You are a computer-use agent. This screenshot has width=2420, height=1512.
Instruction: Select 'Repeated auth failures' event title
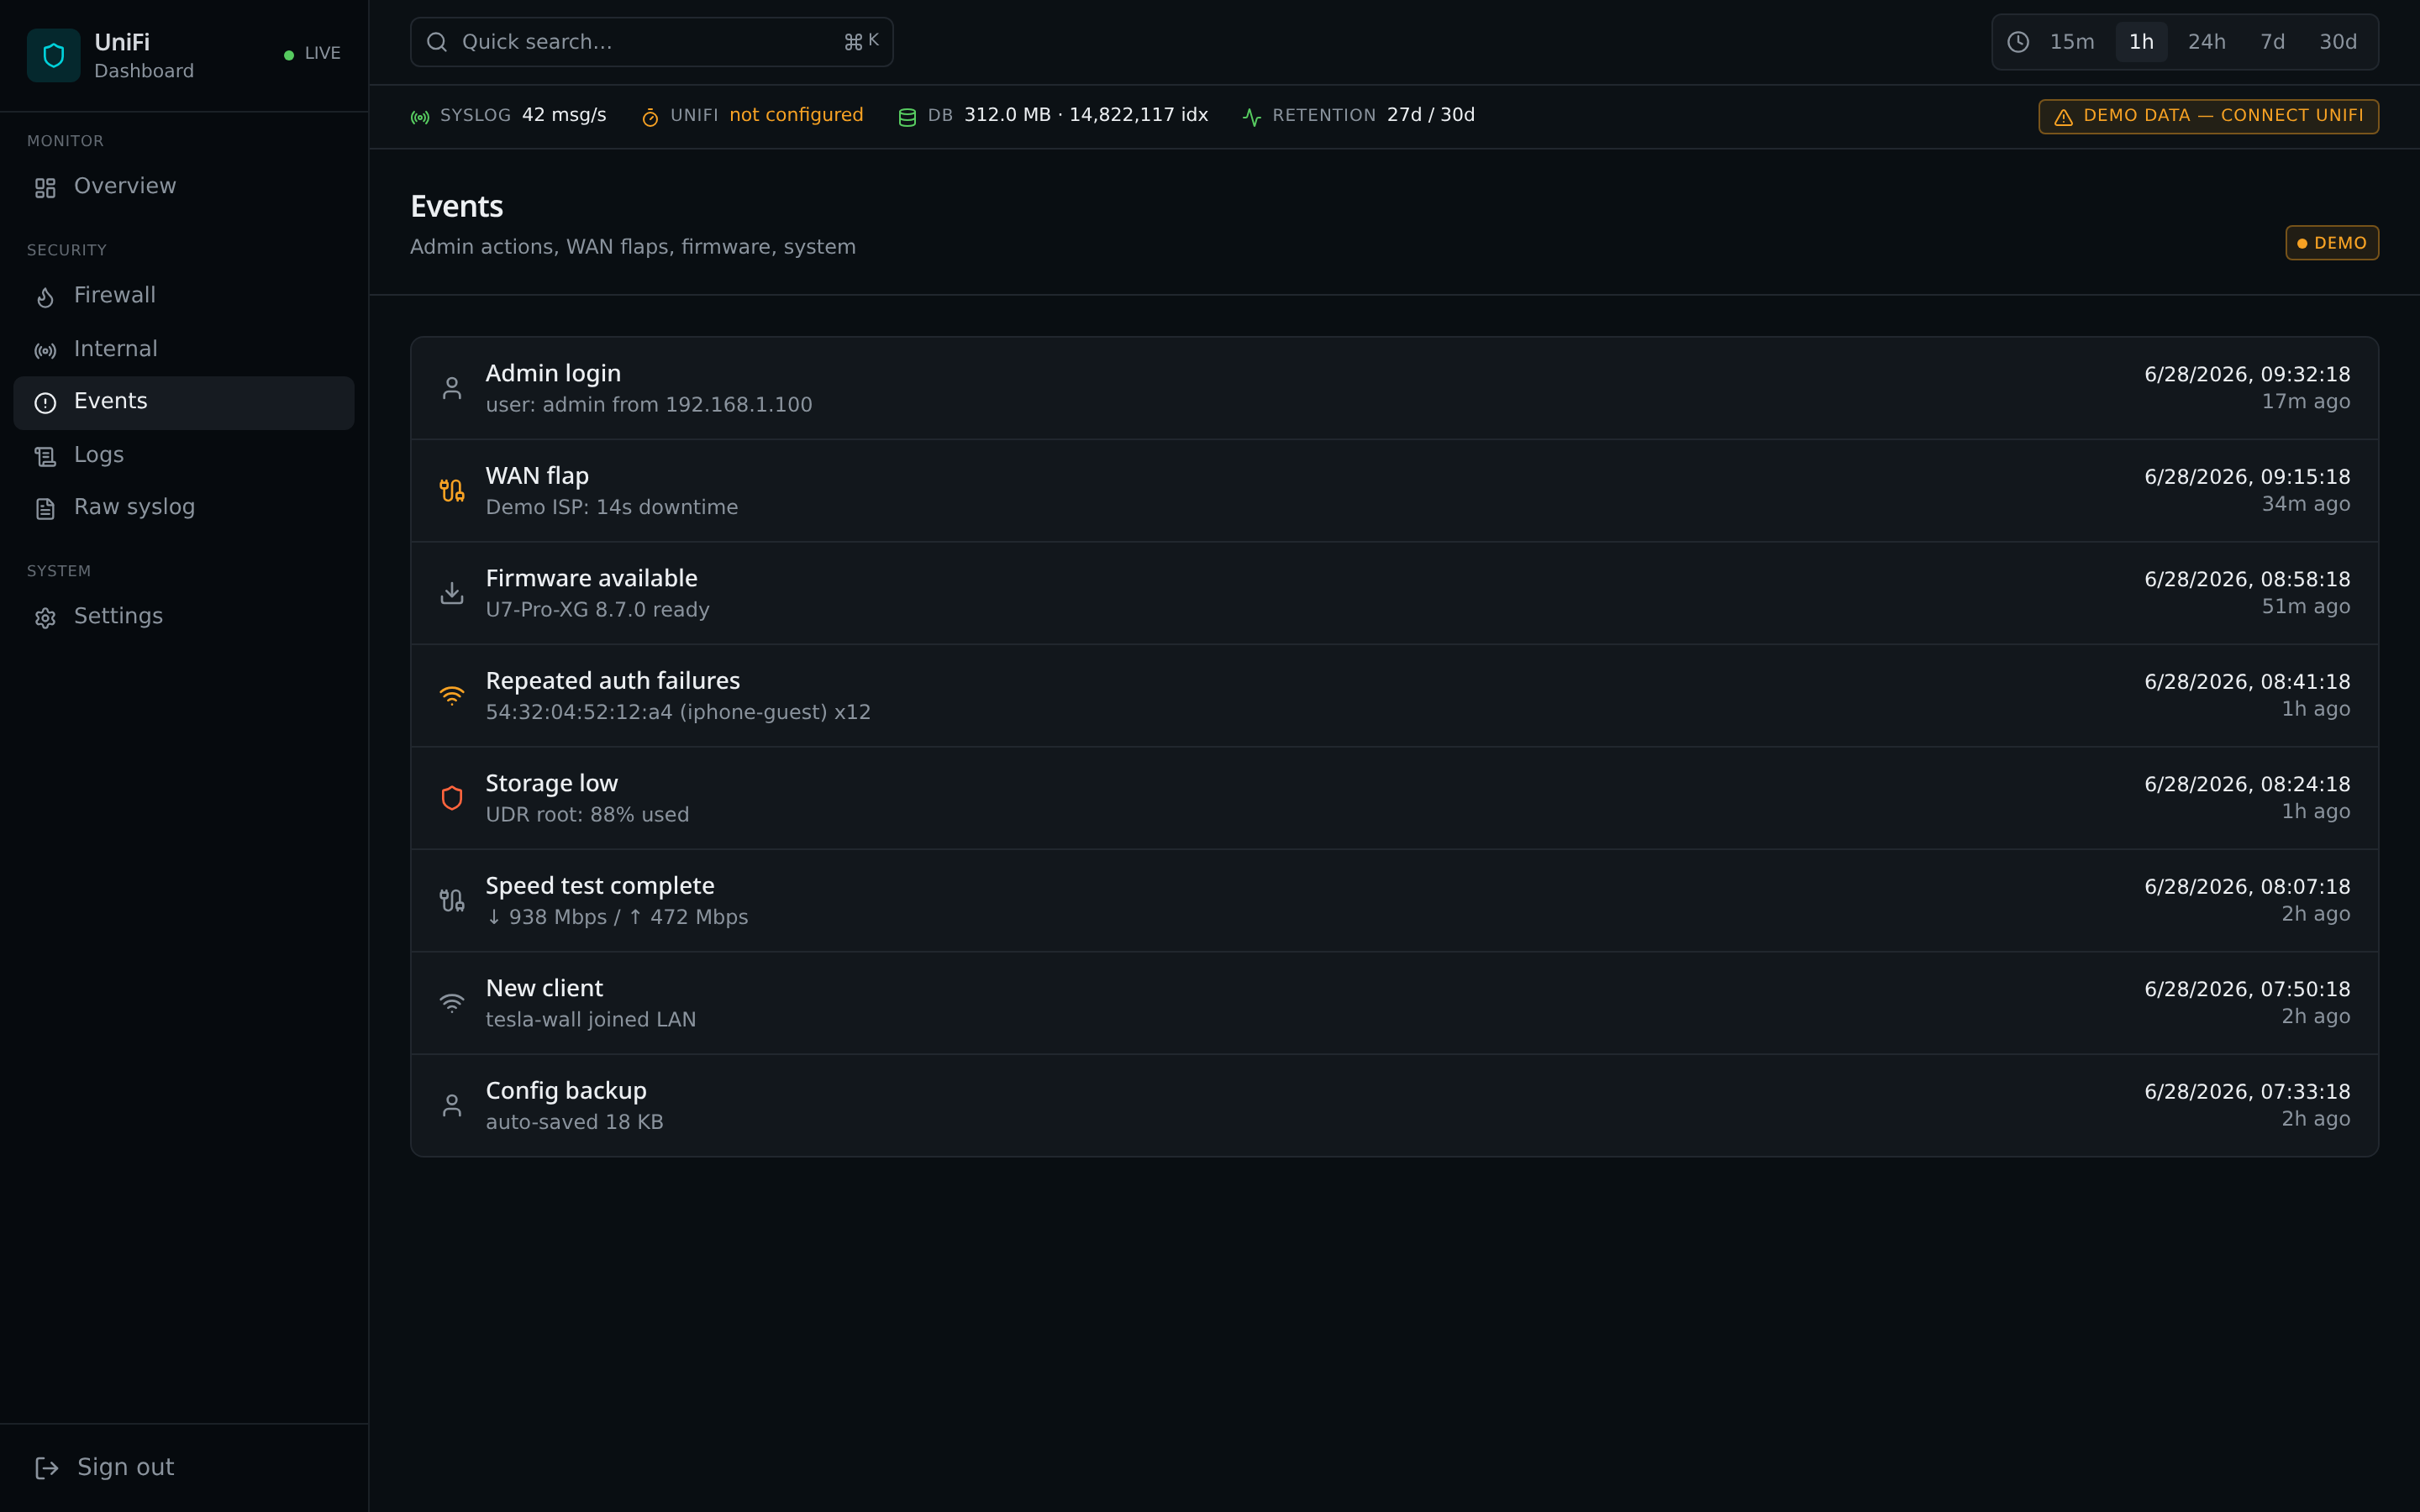point(612,681)
